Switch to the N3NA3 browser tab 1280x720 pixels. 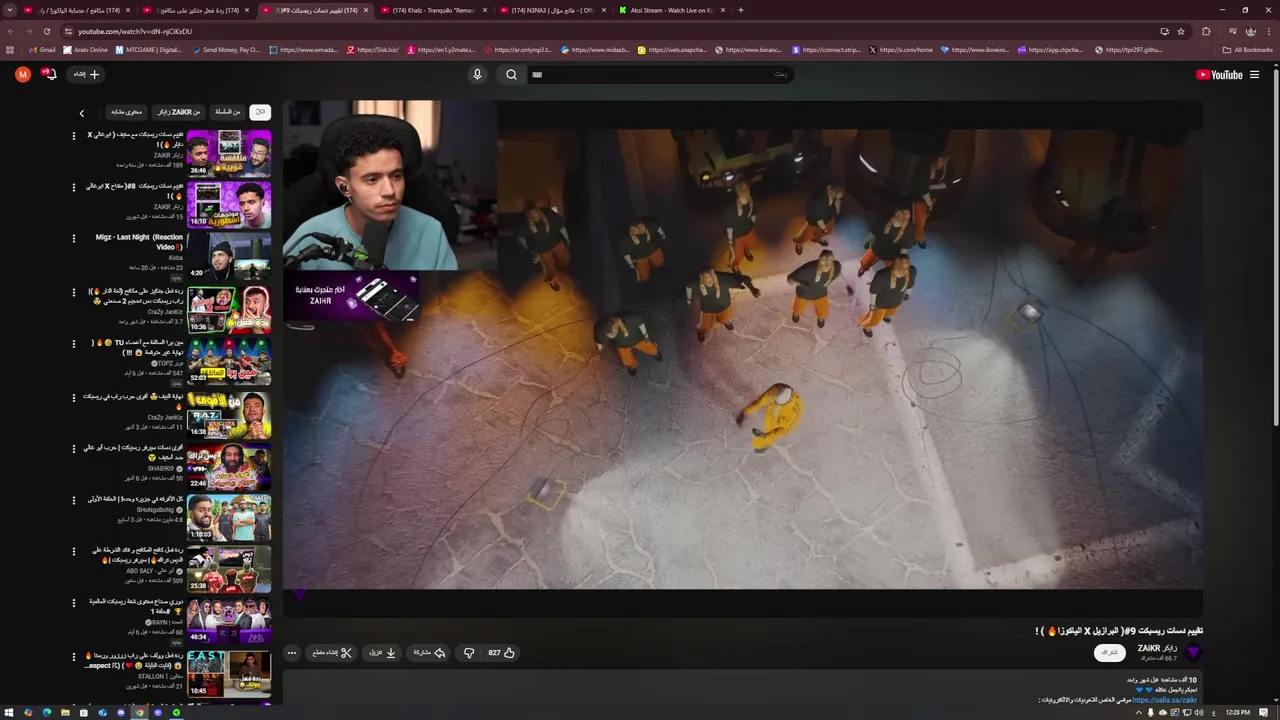coord(553,10)
